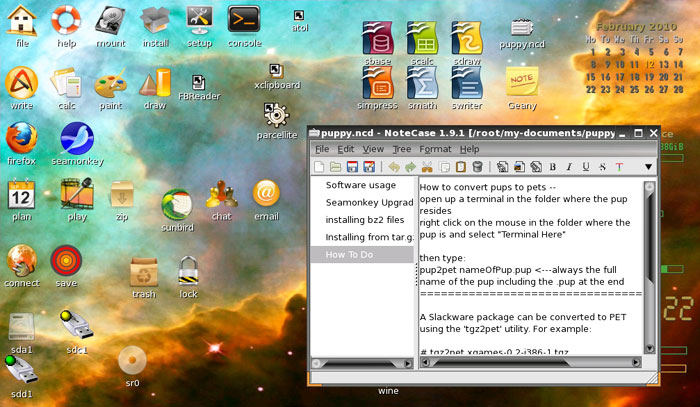700x407 pixels.
Task: Open the Geany note desktop icon
Action: (x=522, y=88)
